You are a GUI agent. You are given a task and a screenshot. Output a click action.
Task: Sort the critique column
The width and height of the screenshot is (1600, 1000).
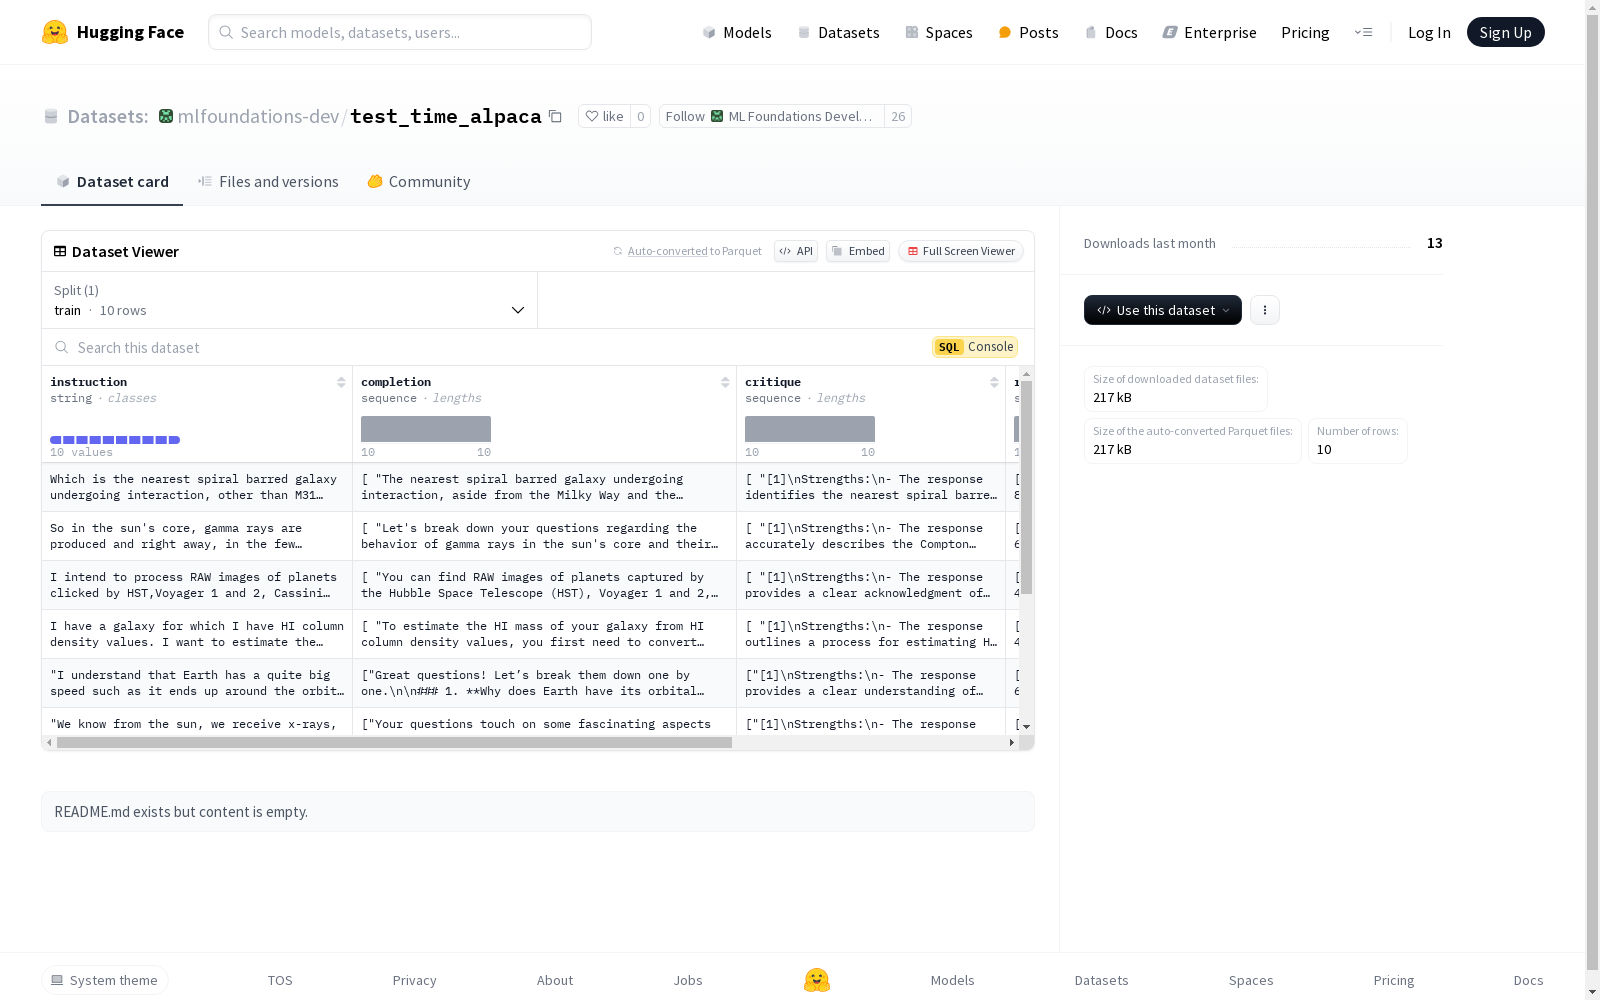point(994,382)
